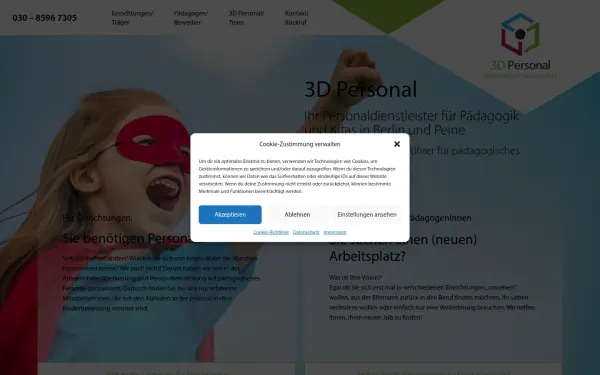
Task: Click the Akzeptieren button
Action: point(230,215)
